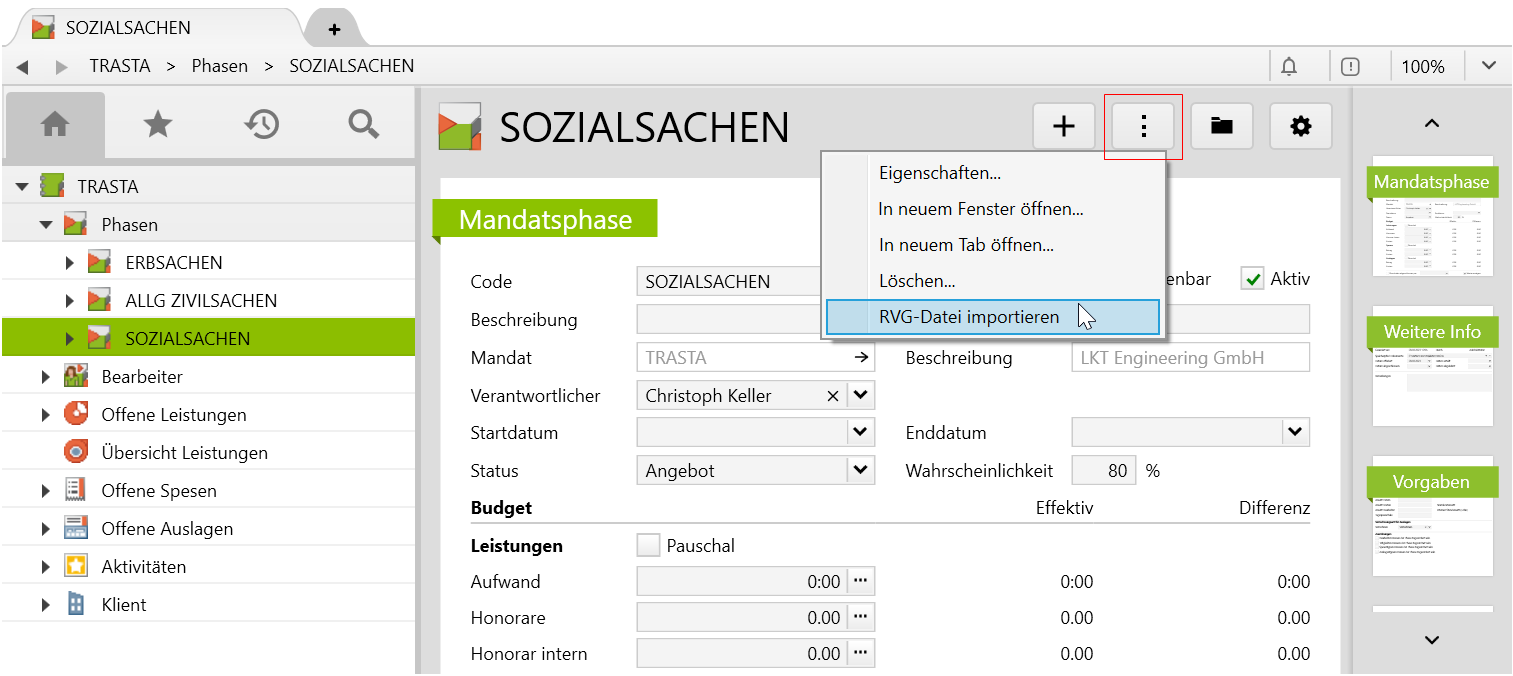Open the folder icon button in header
The width and height of the screenshot is (1513, 676).
tap(1221, 126)
